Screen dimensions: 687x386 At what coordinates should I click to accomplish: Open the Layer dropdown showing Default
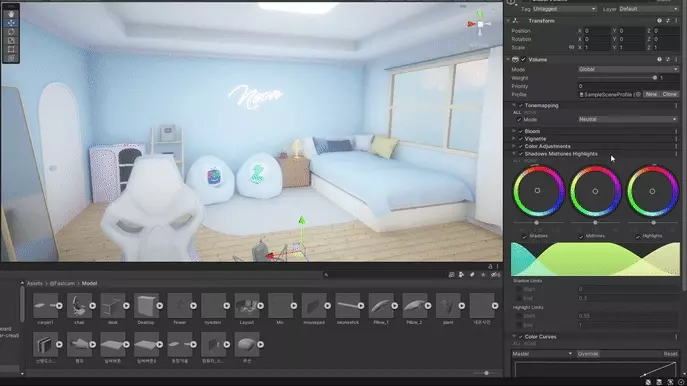coord(648,9)
